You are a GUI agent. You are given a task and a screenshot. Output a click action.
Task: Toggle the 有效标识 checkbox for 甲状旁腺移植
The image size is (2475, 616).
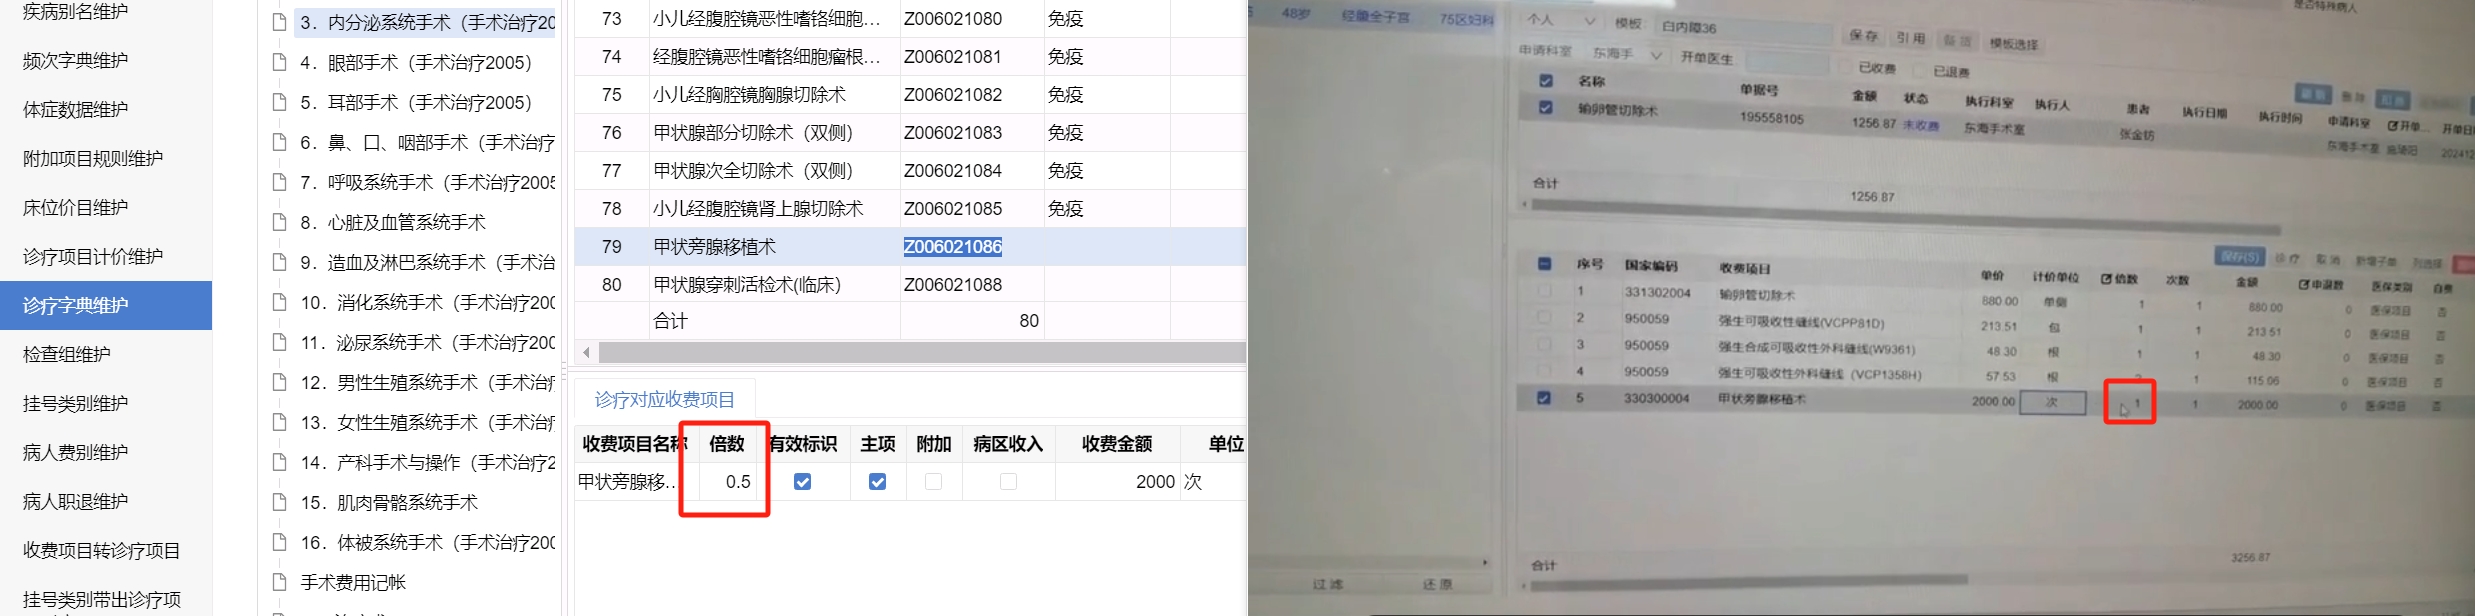[802, 481]
